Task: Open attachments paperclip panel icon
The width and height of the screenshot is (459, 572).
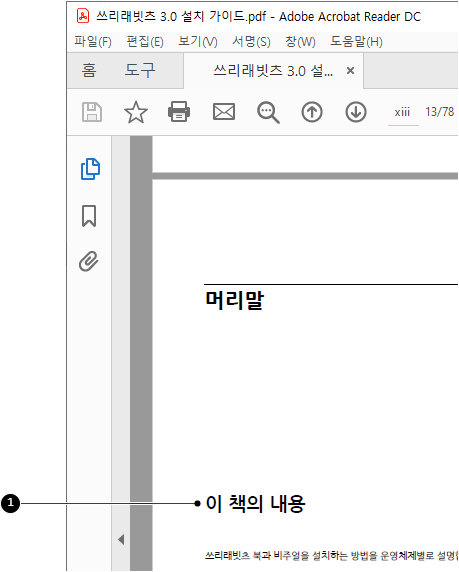Action: [89, 261]
